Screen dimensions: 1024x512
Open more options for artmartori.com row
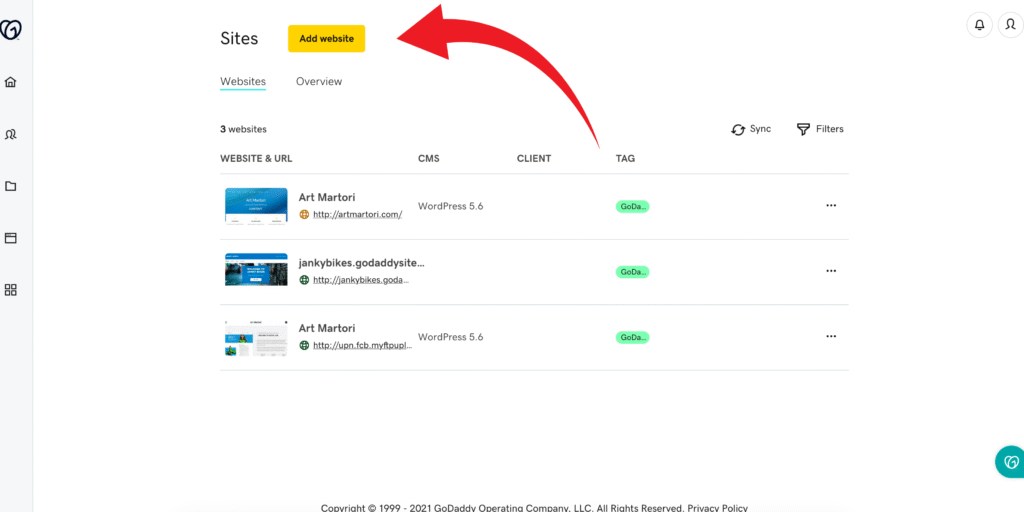coord(831,205)
